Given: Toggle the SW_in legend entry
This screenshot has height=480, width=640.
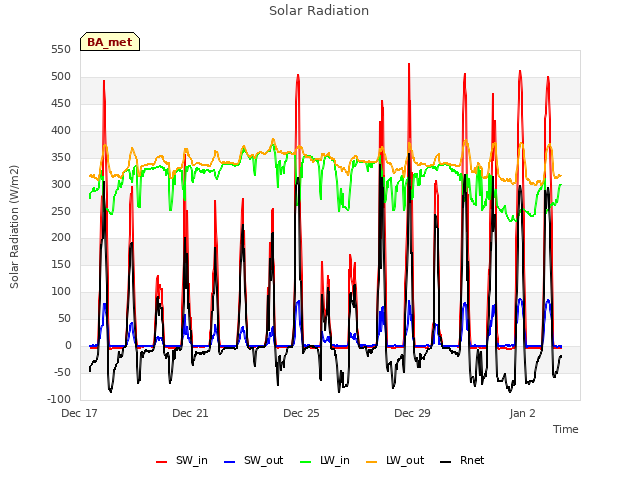Looking at the screenshot, I should pos(182,461).
